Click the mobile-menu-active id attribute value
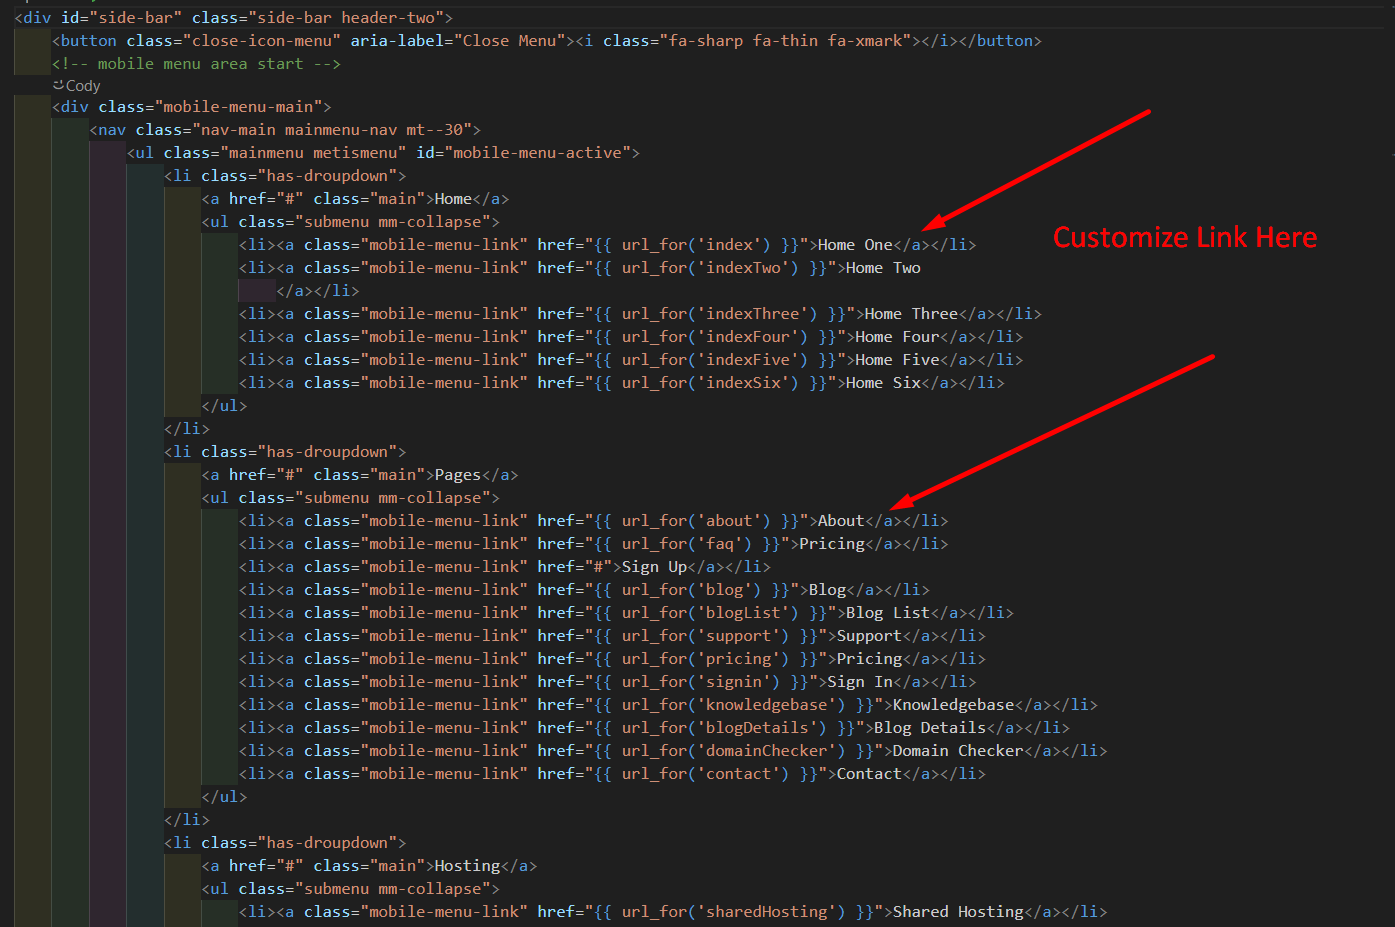The height and width of the screenshot is (927, 1395). (x=537, y=153)
